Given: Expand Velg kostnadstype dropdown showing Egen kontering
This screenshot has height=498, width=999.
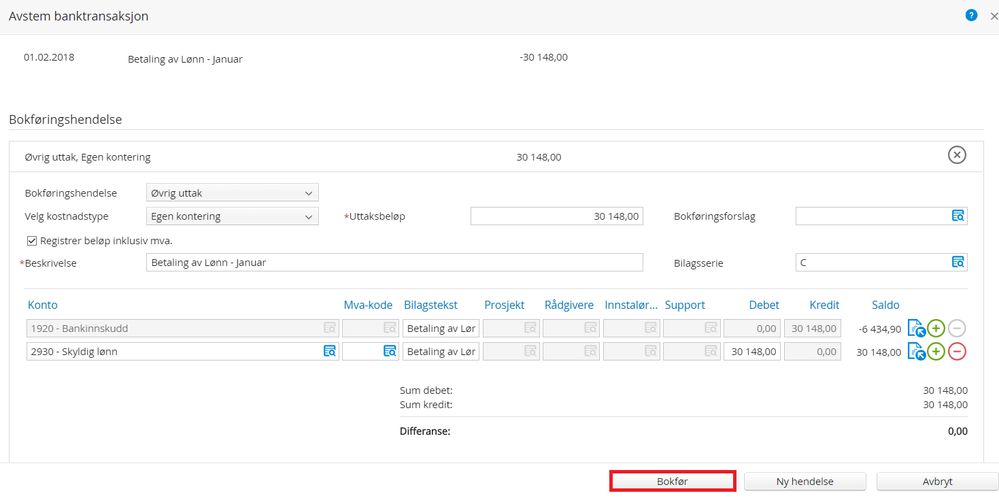Looking at the screenshot, I should (x=232, y=216).
